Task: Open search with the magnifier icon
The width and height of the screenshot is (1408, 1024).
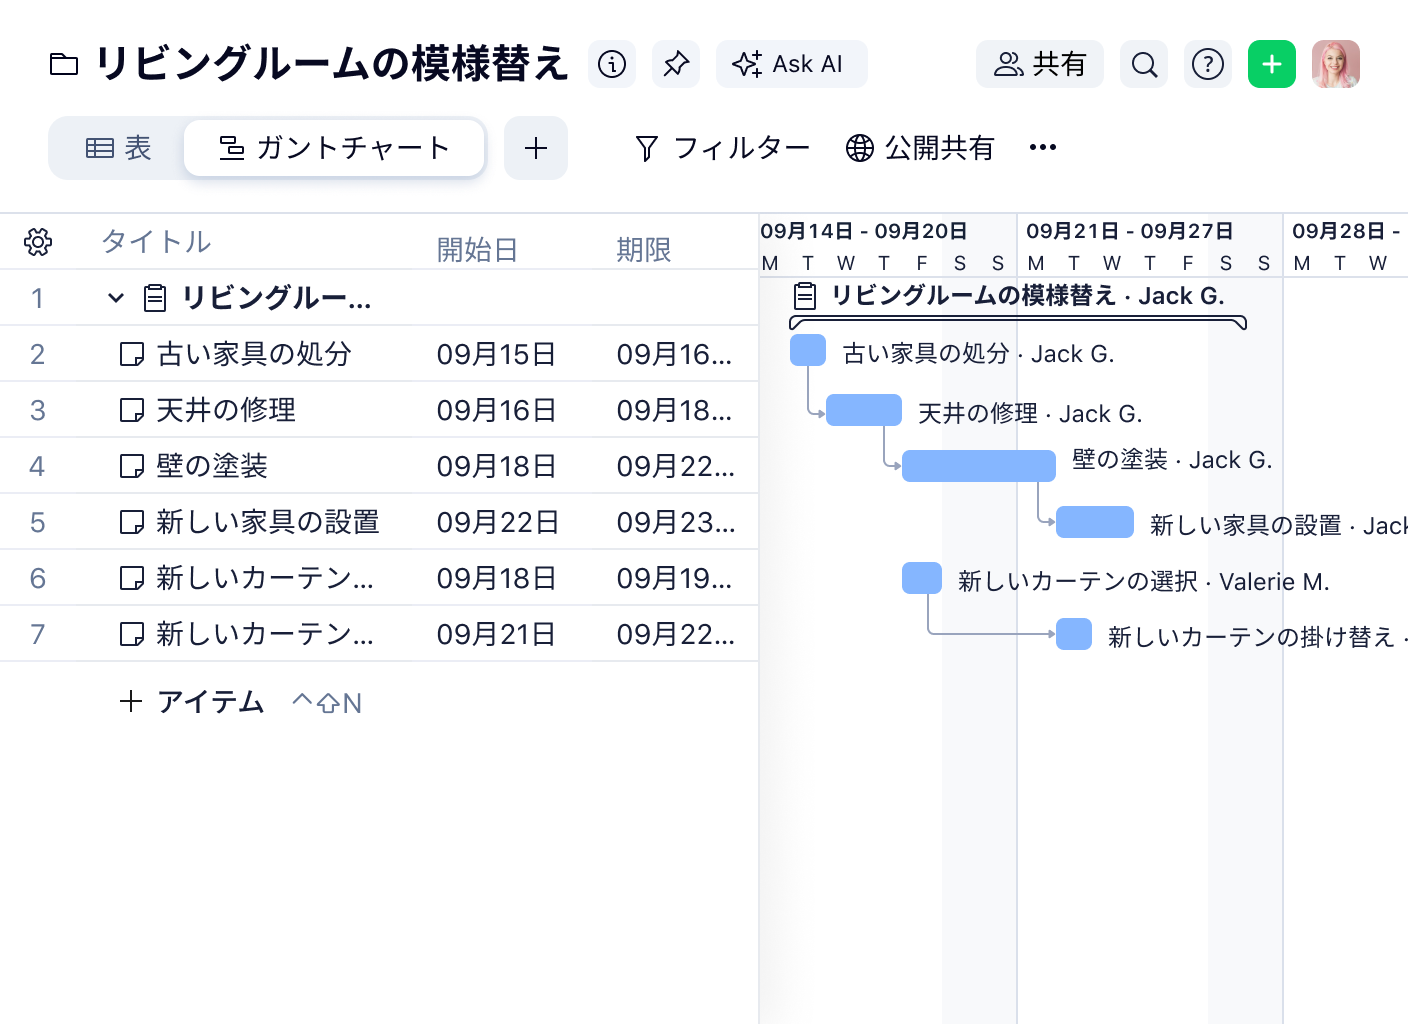Action: coord(1143,64)
